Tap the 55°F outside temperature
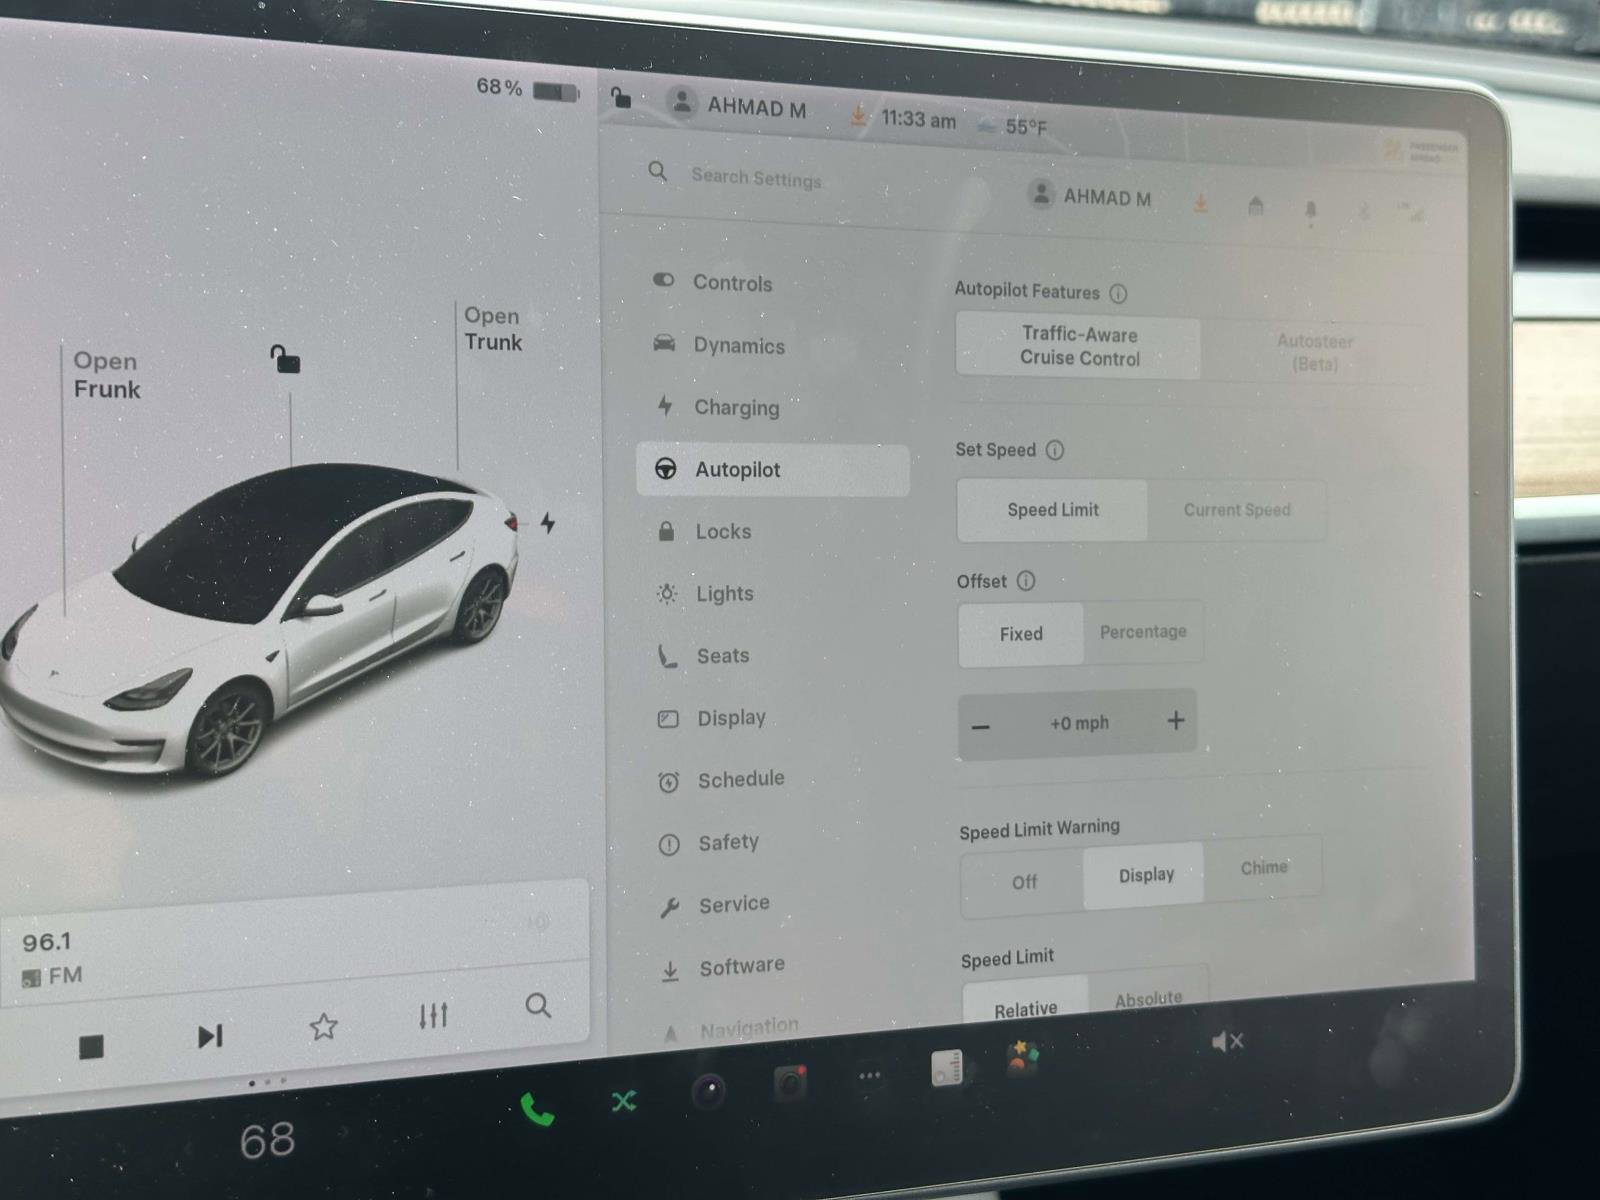 click(1026, 127)
